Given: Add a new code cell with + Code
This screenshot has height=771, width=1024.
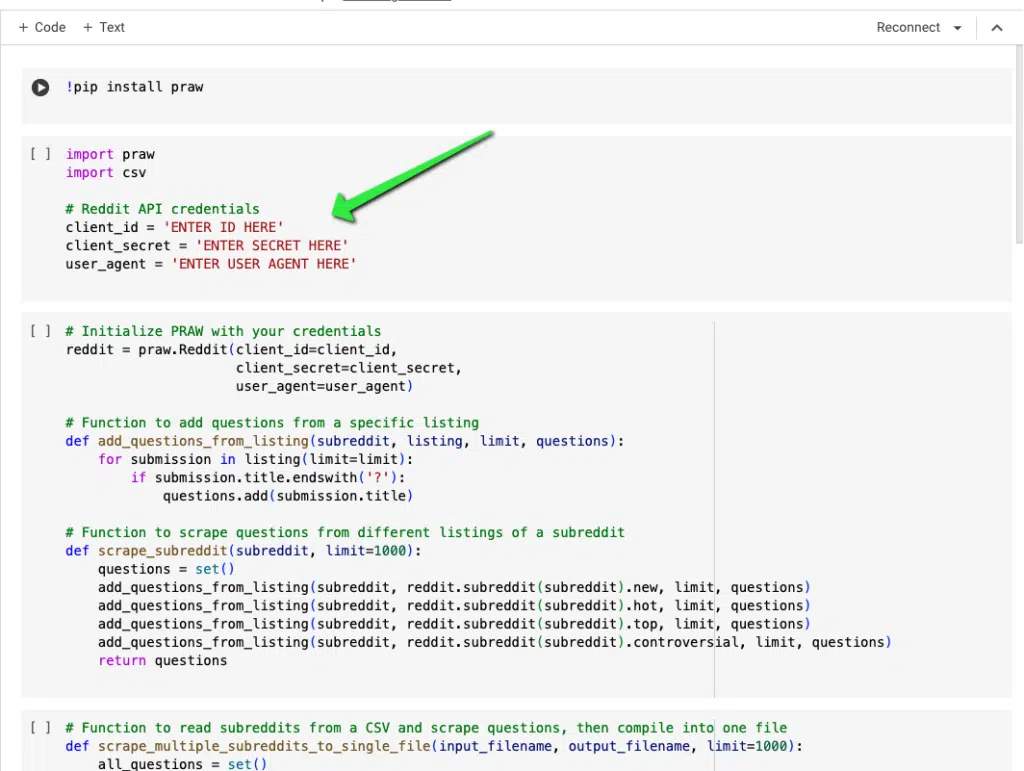Looking at the screenshot, I should tap(42, 27).
